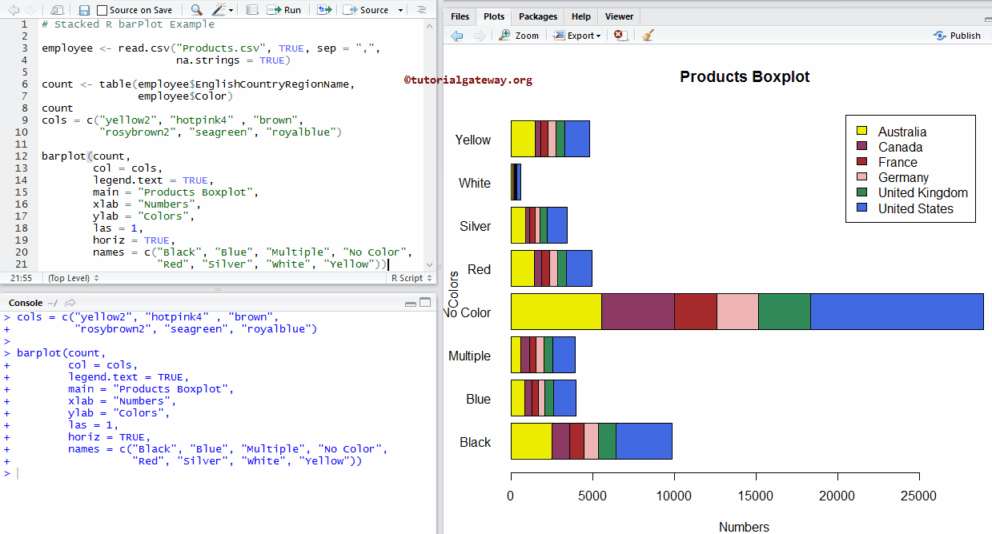Open the Export dropdown menu
The width and height of the screenshot is (992, 534).
(578, 35)
